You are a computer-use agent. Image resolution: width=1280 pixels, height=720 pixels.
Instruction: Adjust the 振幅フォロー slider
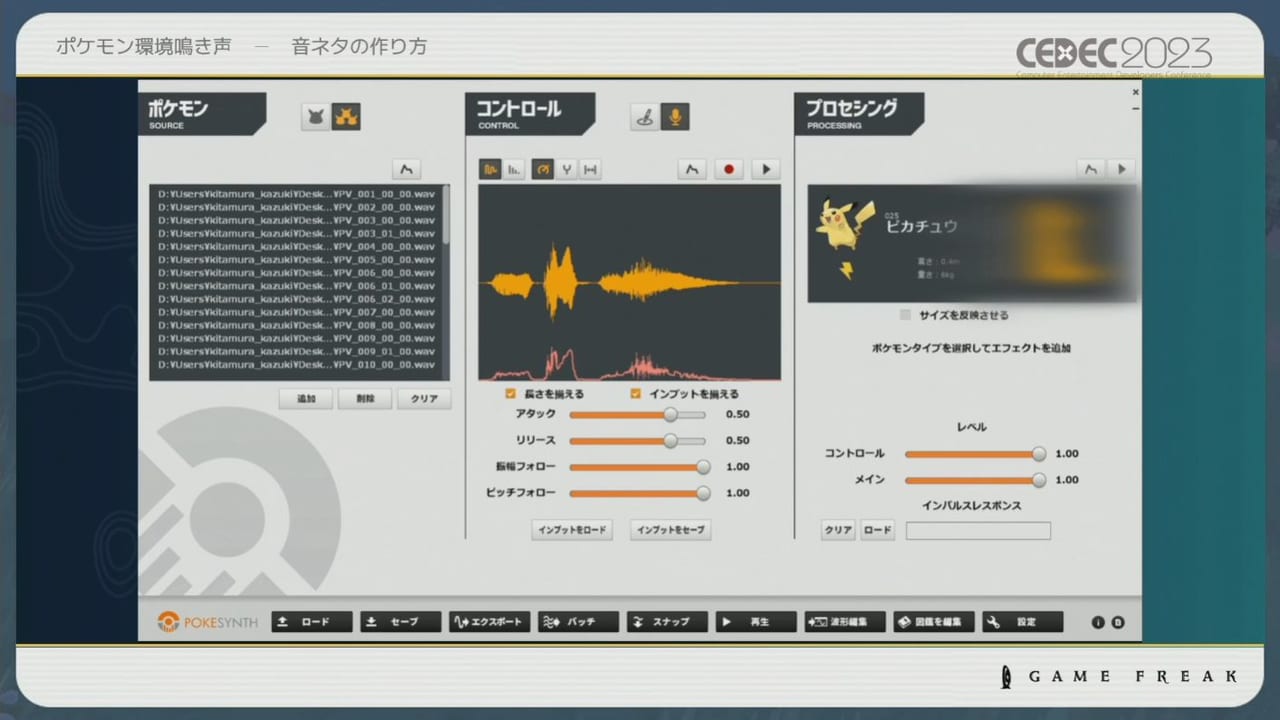point(640,467)
